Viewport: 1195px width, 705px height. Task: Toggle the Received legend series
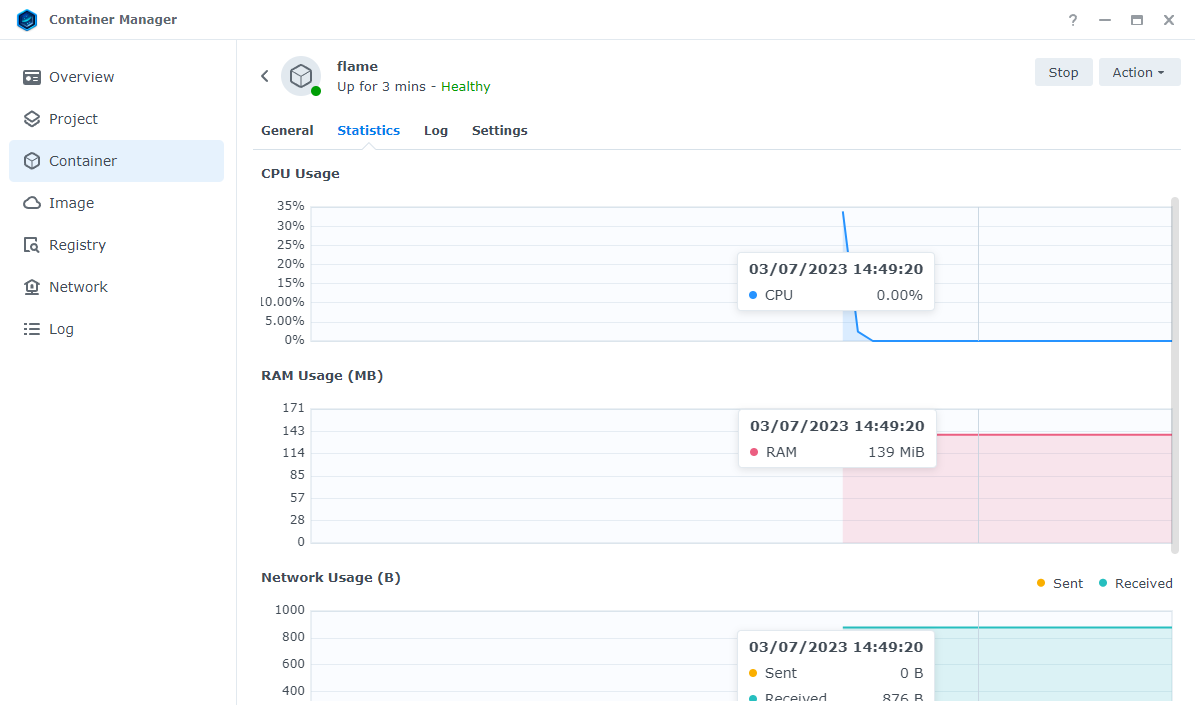tap(1136, 583)
